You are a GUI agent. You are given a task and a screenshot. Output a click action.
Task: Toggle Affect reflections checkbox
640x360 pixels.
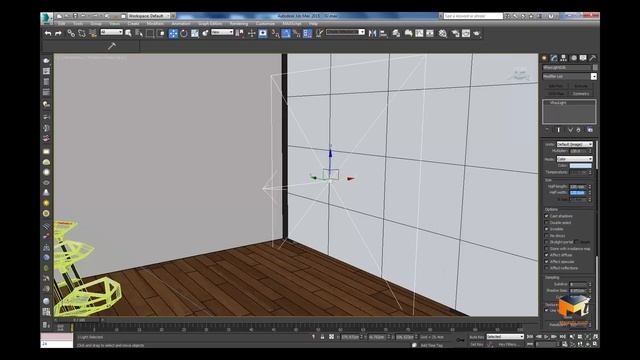pos(547,268)
